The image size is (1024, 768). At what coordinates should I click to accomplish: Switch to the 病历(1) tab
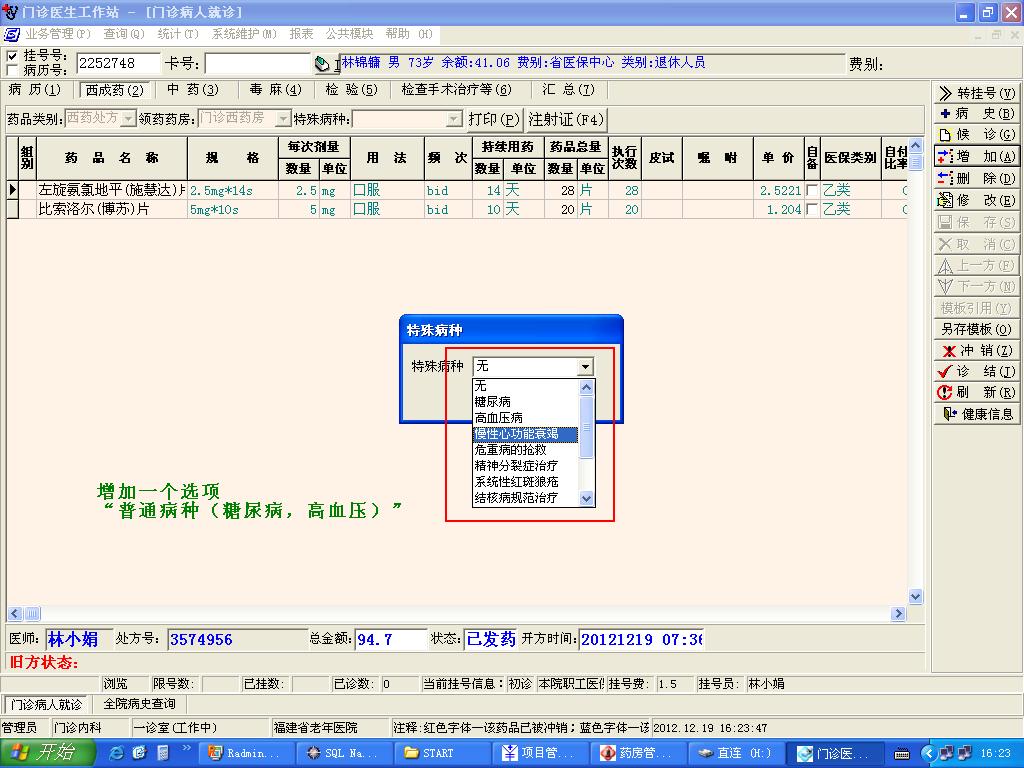(35, 89)
